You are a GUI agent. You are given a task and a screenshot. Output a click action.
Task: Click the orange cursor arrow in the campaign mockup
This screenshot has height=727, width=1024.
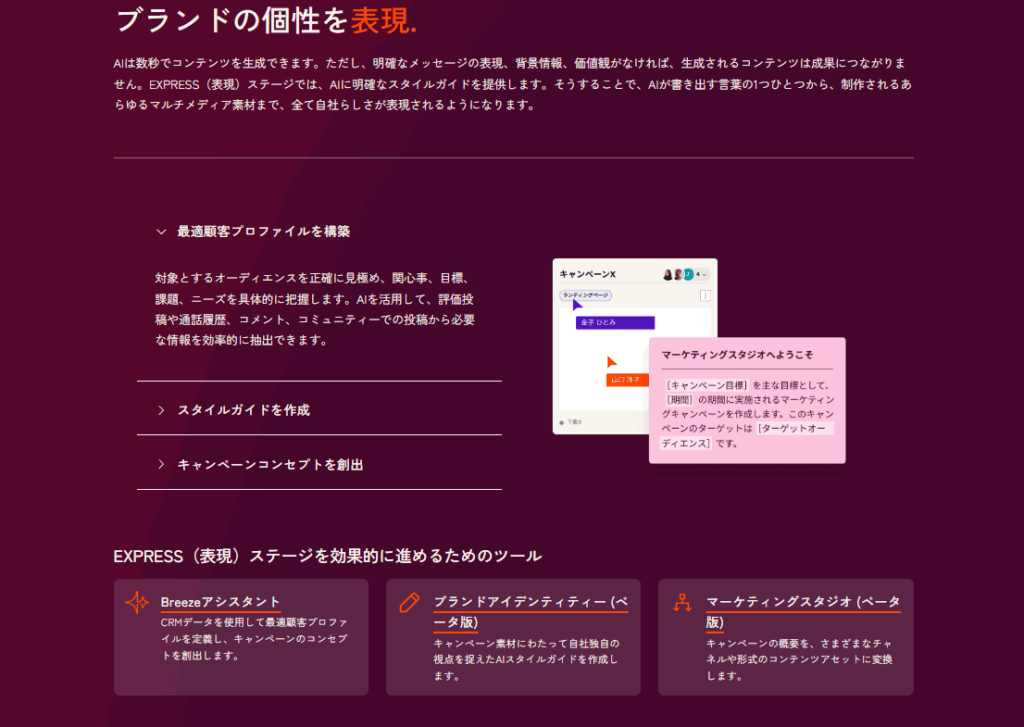pyautogui.click(x=612, y=363)
